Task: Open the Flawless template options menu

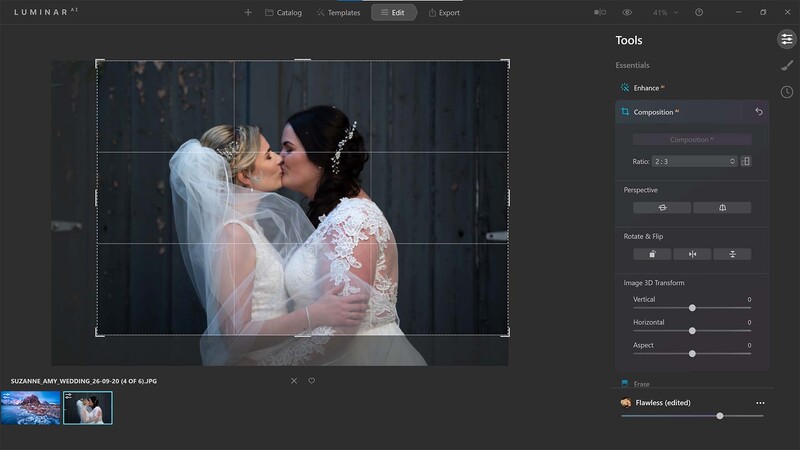Action: [760, 403]
